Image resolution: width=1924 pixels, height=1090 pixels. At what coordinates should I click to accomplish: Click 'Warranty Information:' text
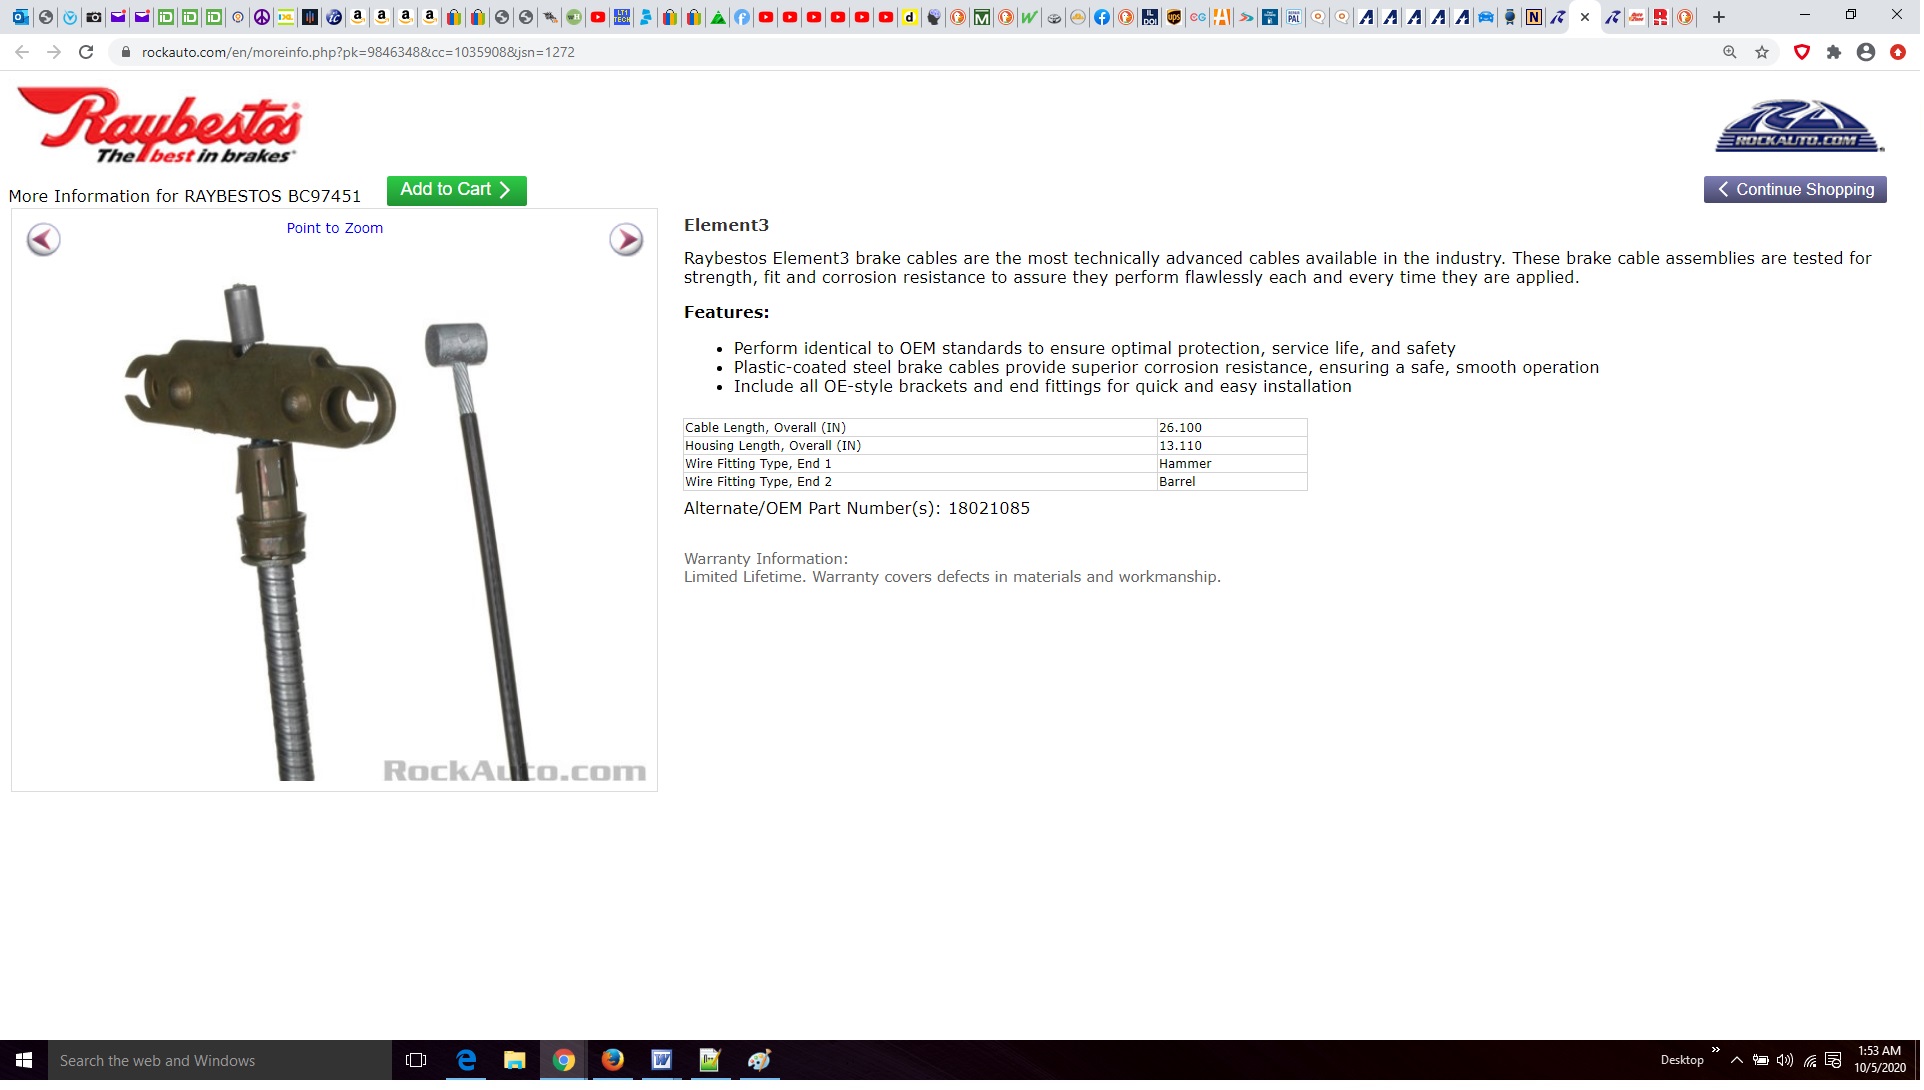tap(767, 559)
